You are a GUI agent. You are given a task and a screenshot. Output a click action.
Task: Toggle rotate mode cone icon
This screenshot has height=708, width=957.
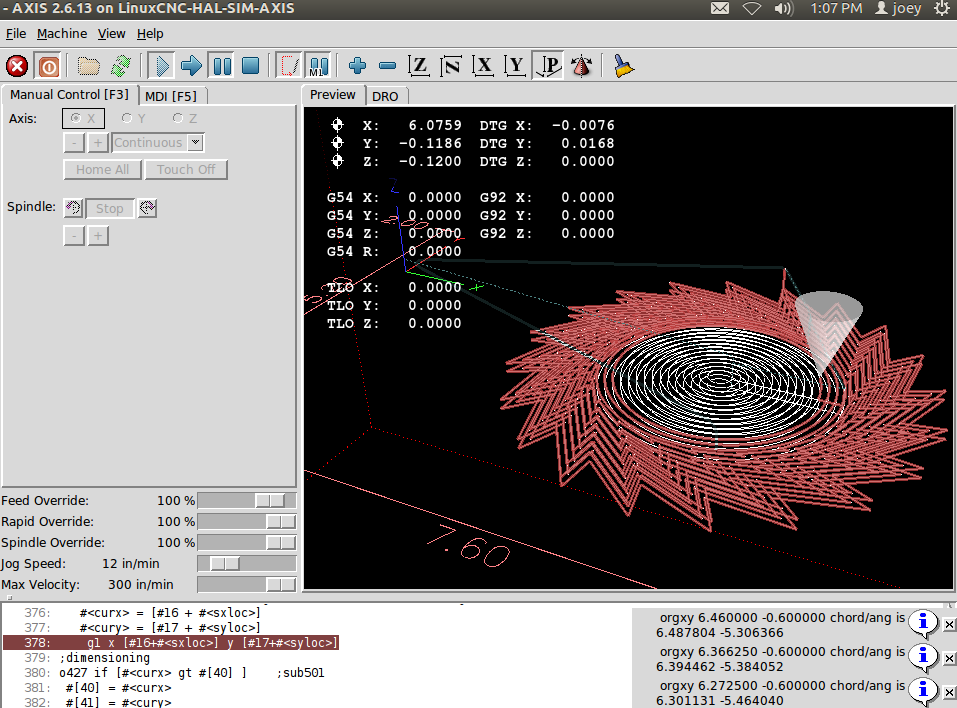coord(581,67)
